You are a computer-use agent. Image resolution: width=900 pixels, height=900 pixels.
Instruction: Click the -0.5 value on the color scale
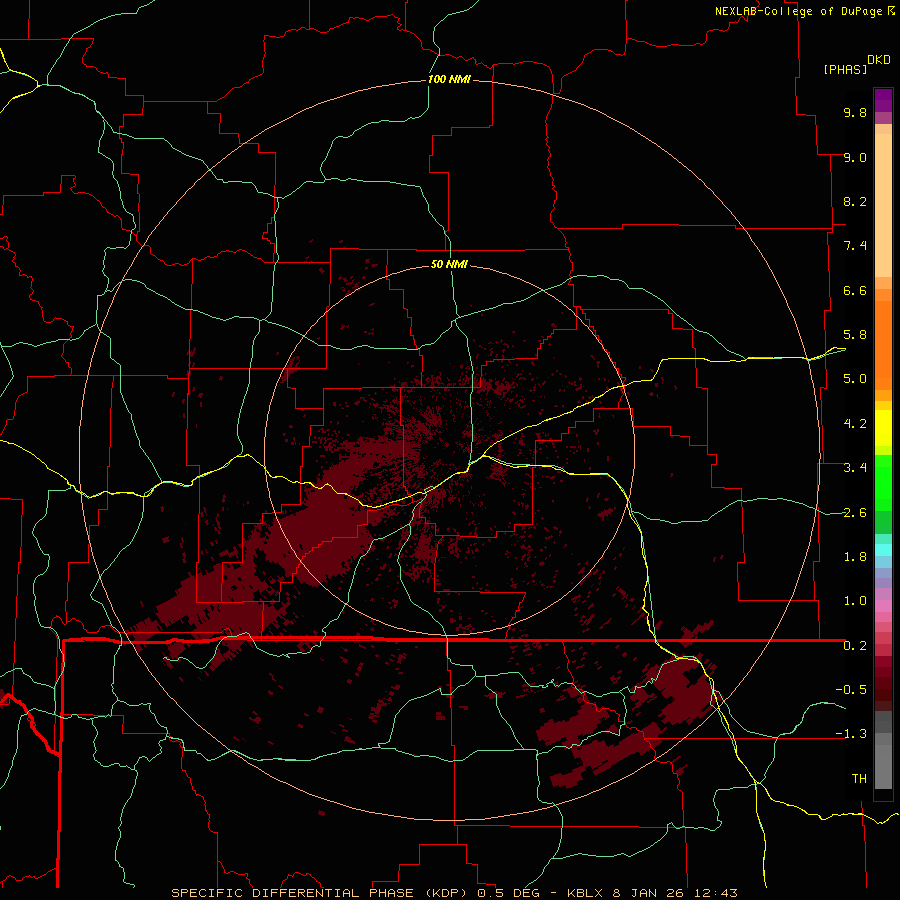click(851, 690)
